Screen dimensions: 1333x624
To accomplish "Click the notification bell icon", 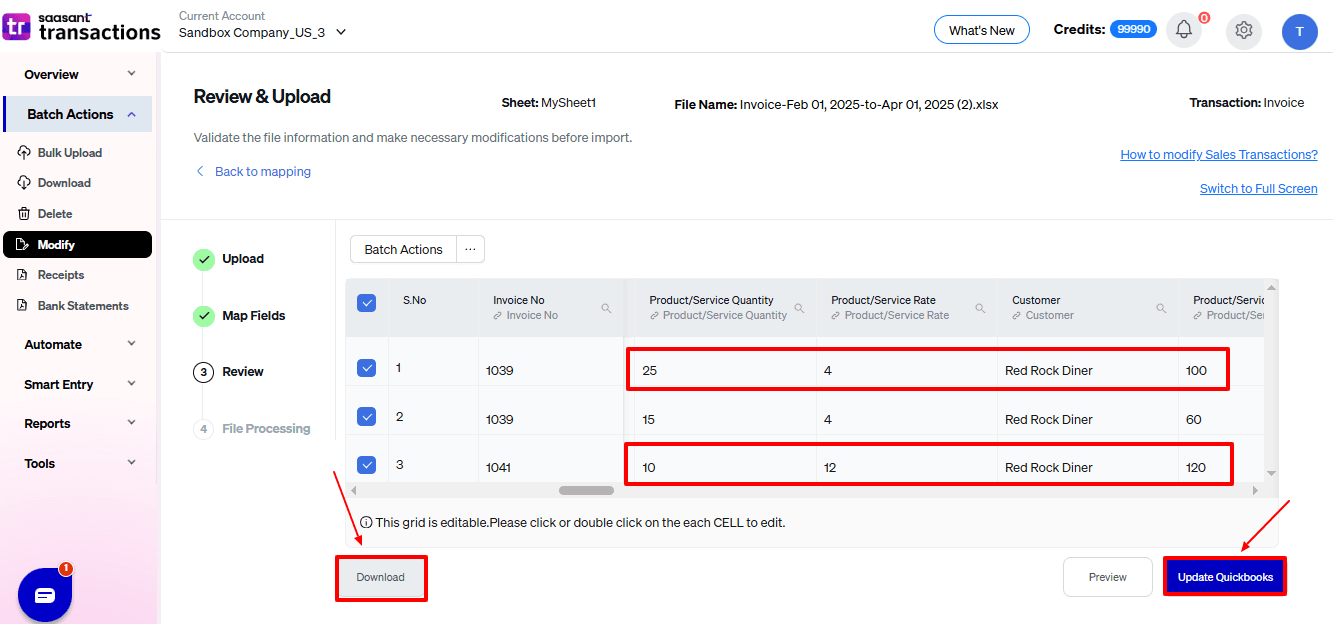I will coord(1184,30).
